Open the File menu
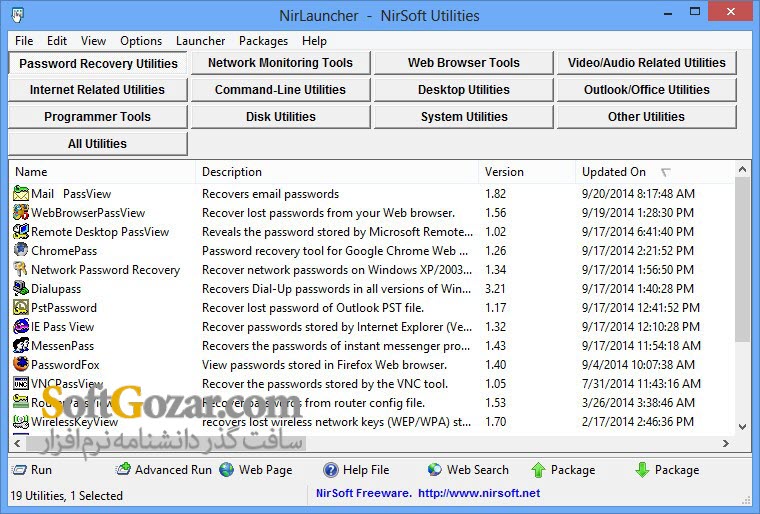The image size is (760, 514). coord(24,41)
